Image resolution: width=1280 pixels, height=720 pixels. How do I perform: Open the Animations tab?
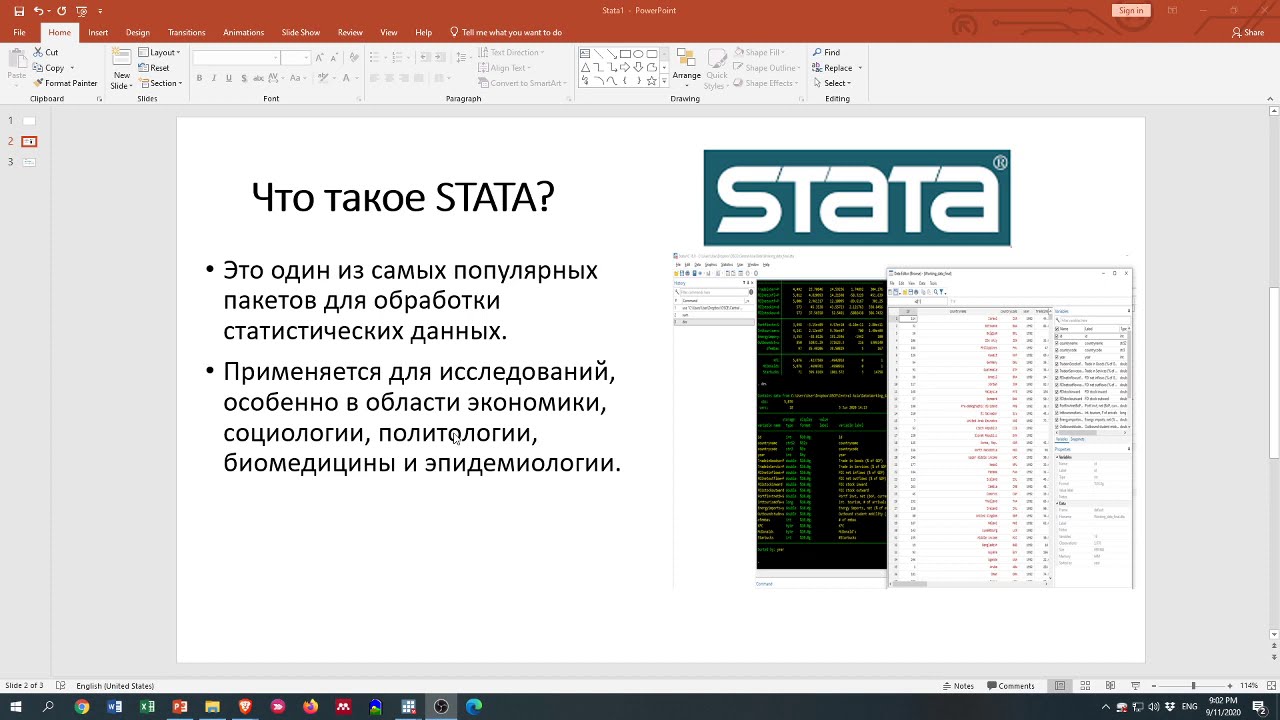coord(244,32)
